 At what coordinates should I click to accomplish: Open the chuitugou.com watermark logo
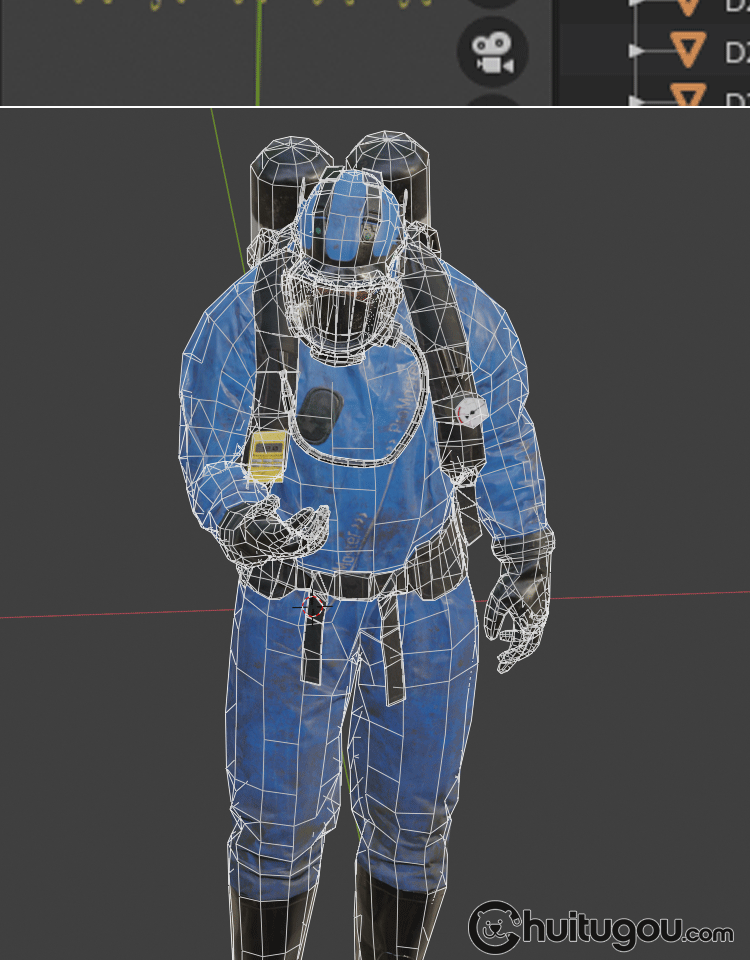[600, 928]
